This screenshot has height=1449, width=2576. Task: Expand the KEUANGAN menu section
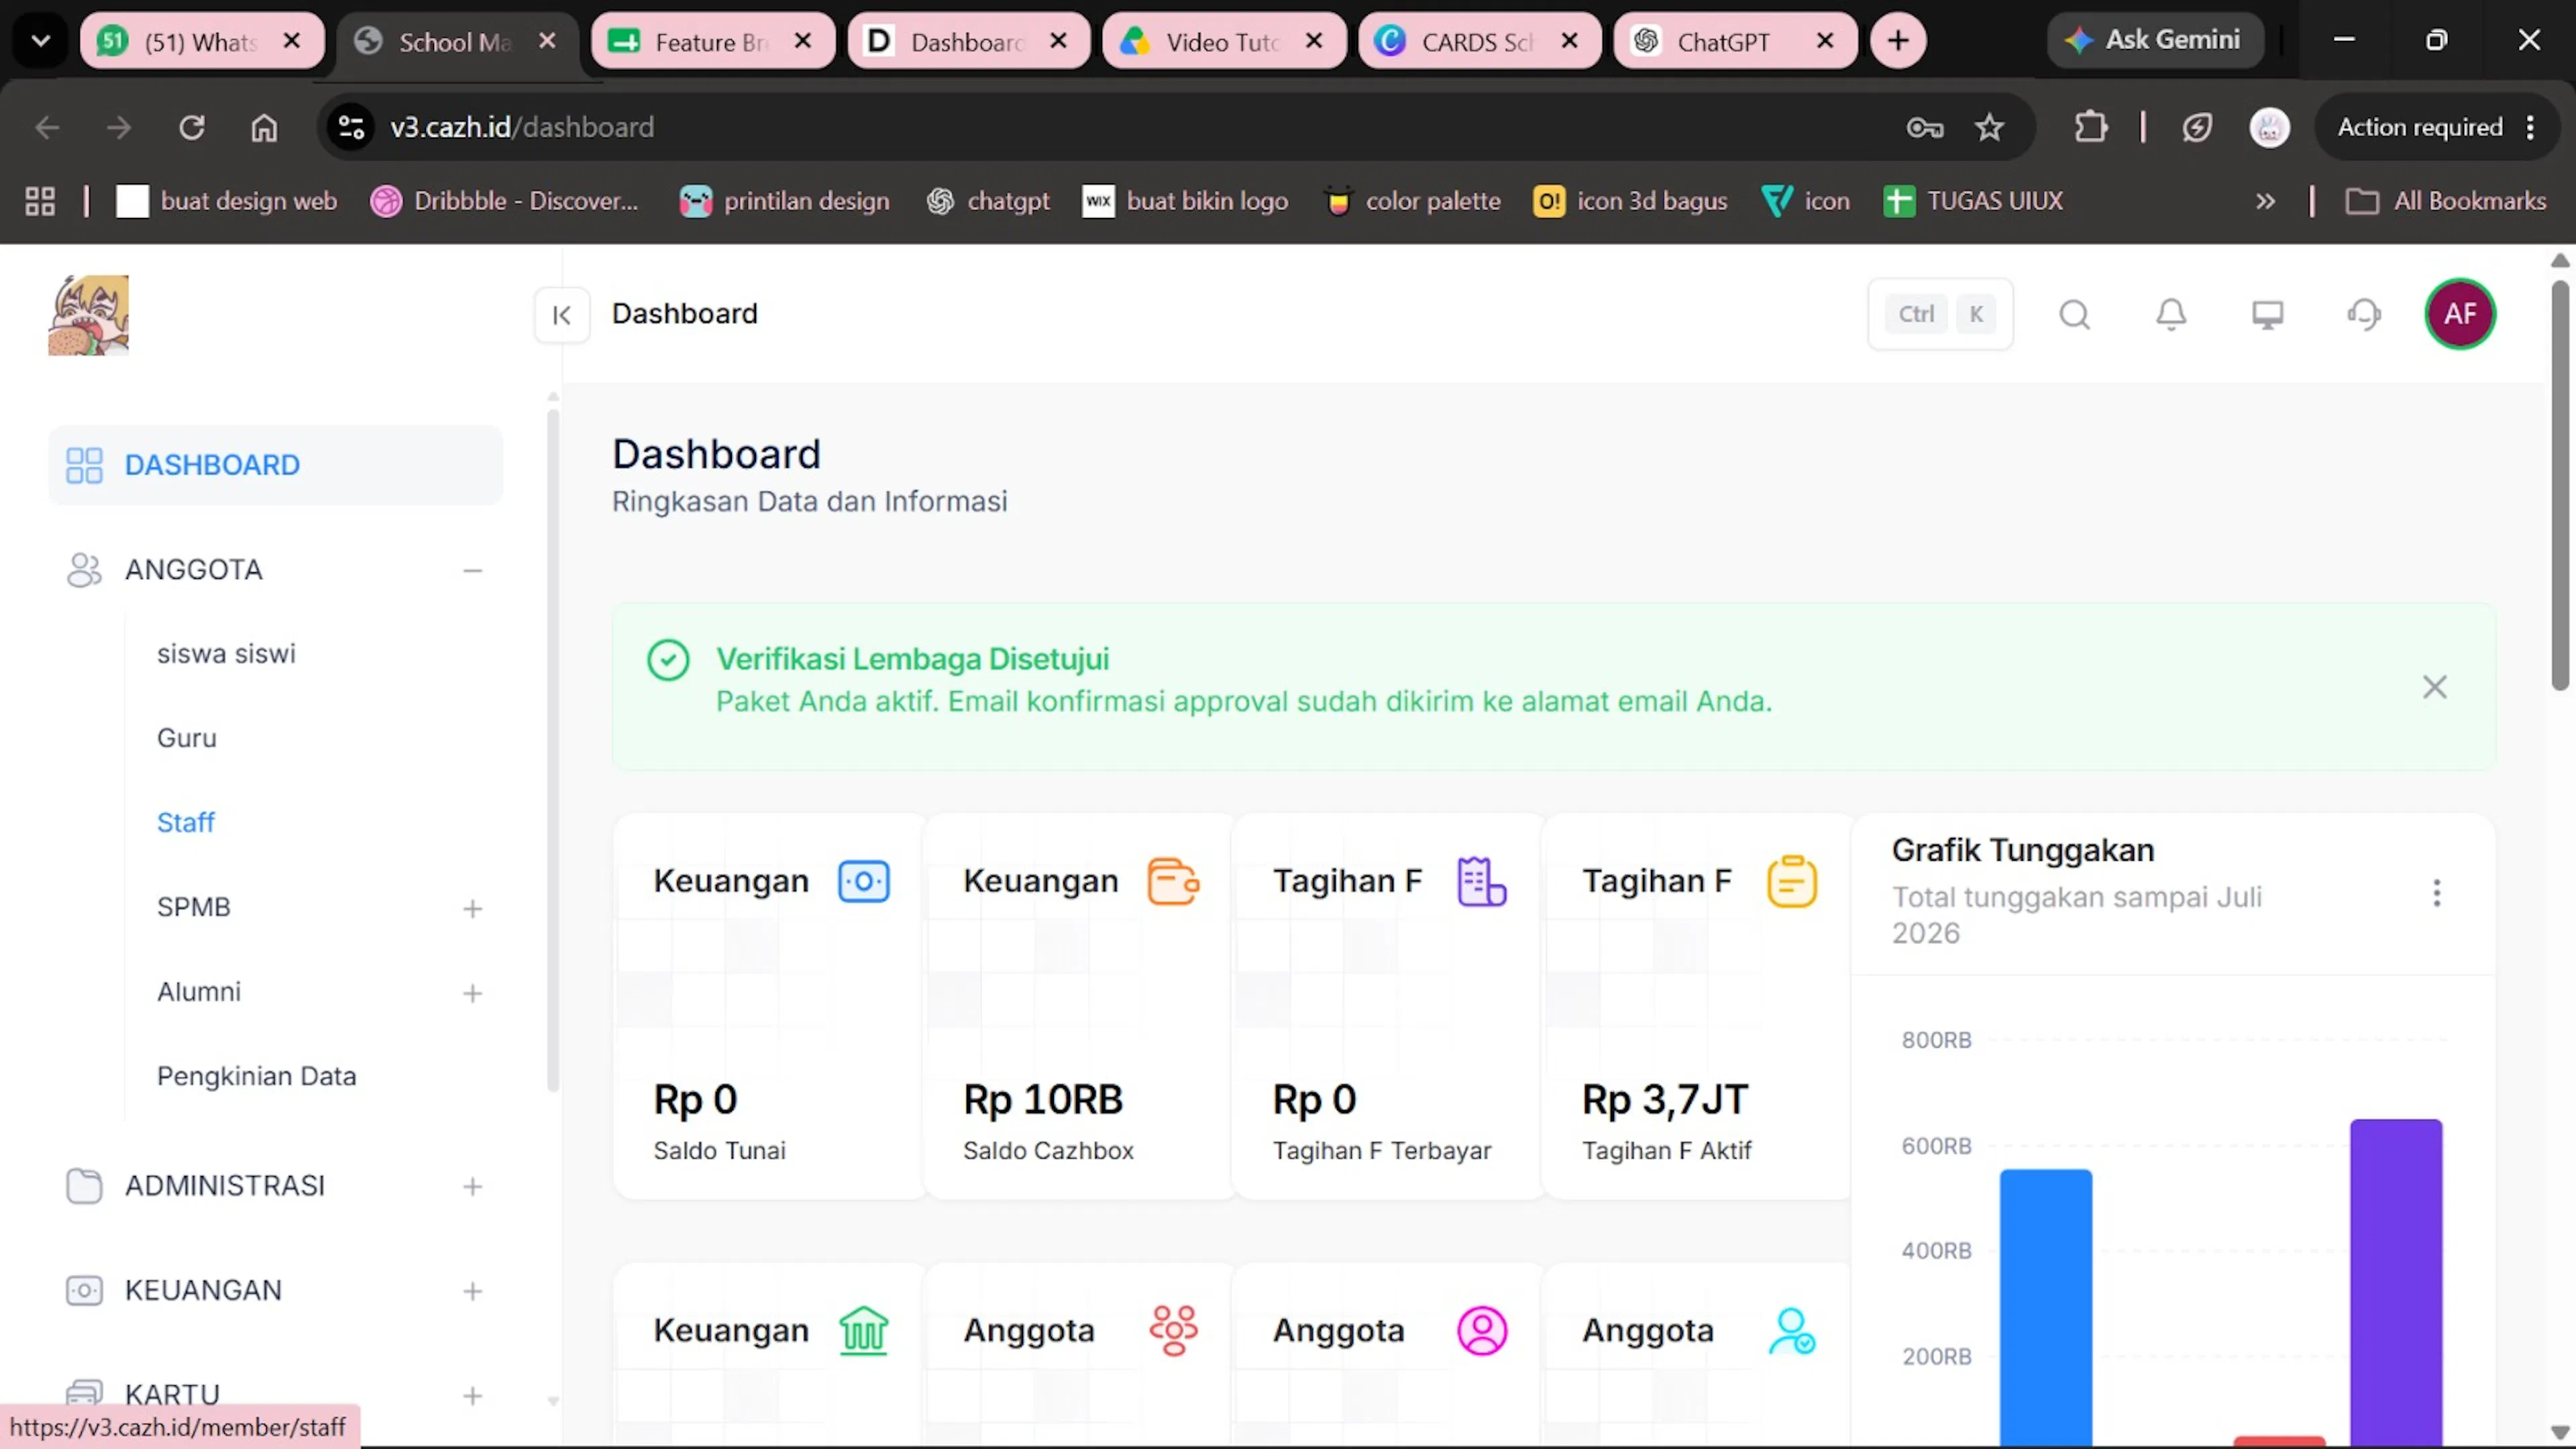472,1291
